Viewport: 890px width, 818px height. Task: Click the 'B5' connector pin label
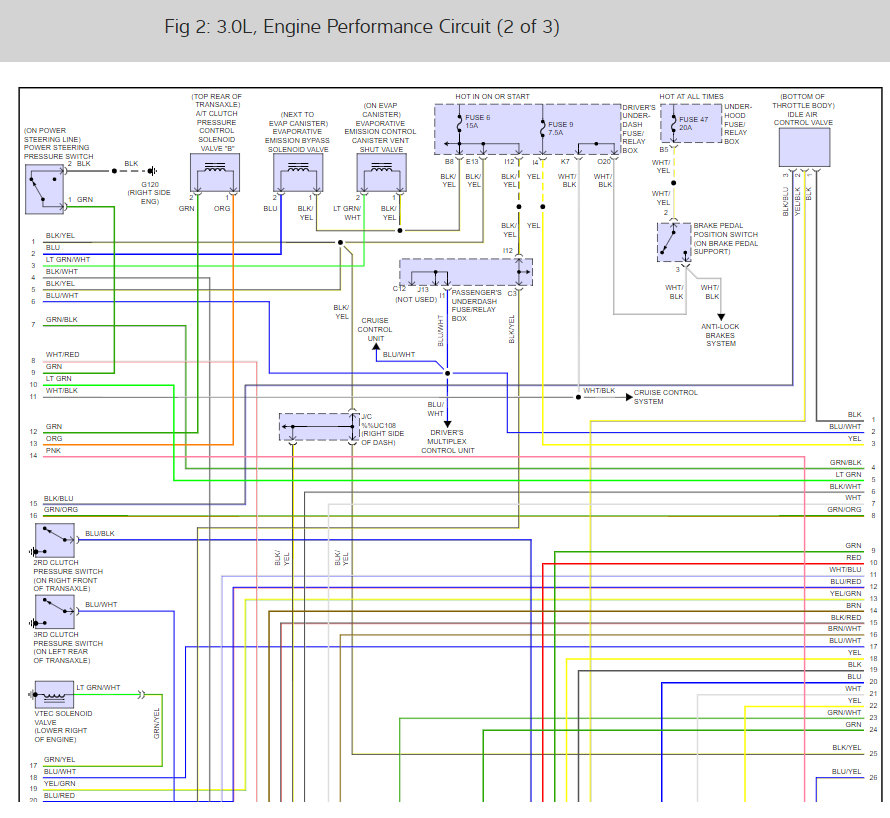coord(664,149)
